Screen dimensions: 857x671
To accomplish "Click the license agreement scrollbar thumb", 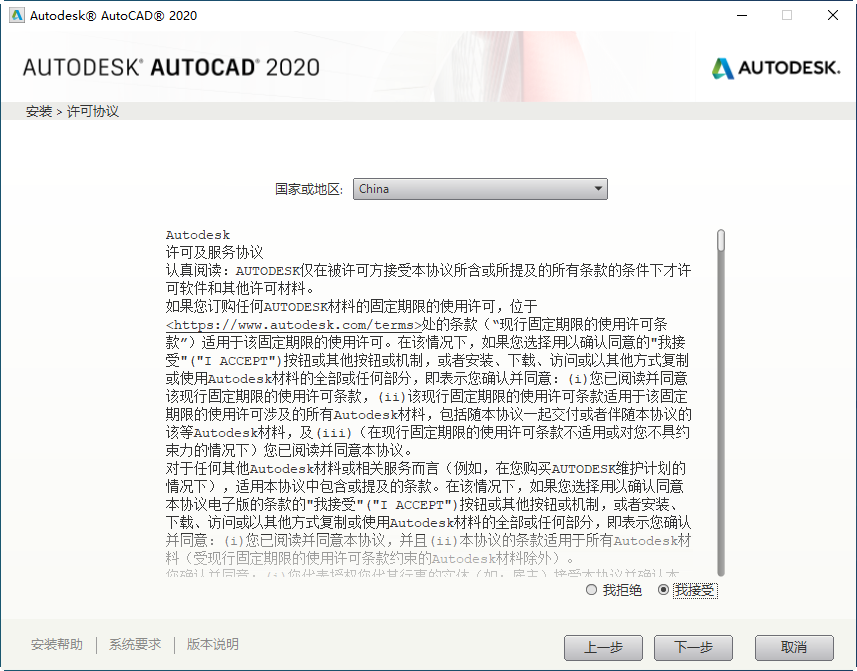I will pyautogui.click(x=721, y=241).
